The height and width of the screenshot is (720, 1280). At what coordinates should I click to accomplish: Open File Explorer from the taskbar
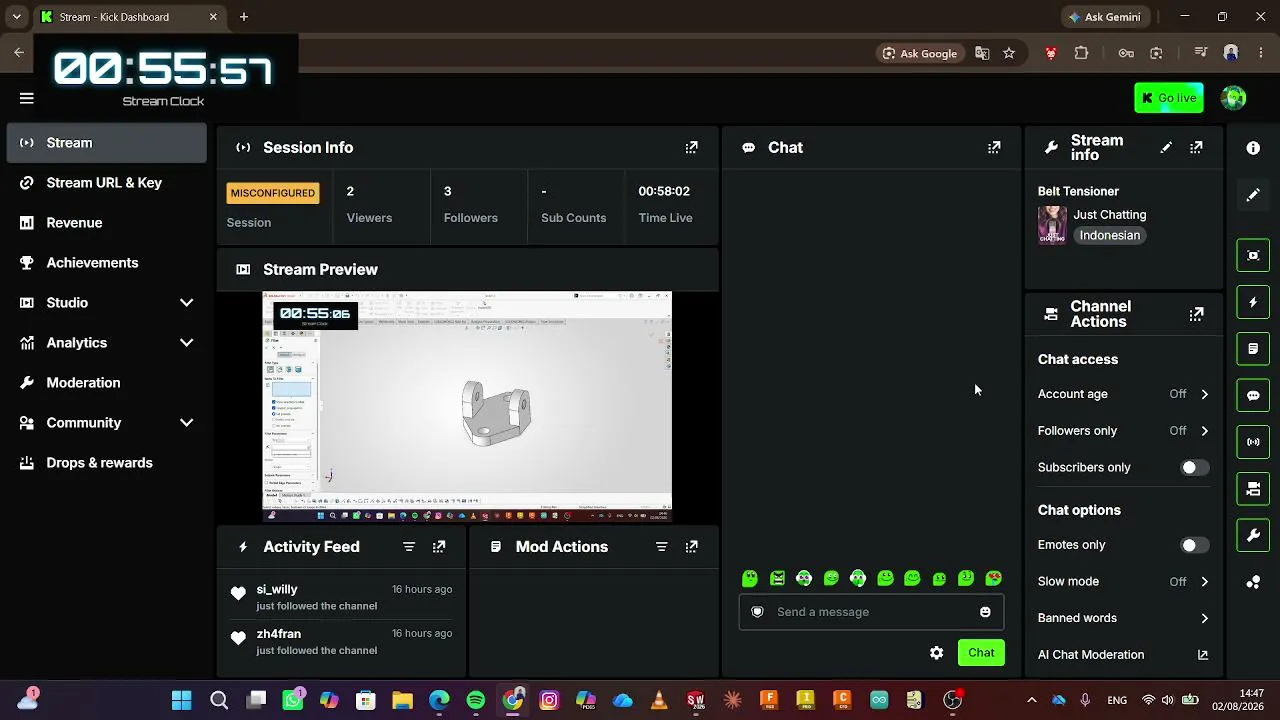pos(402,700)
